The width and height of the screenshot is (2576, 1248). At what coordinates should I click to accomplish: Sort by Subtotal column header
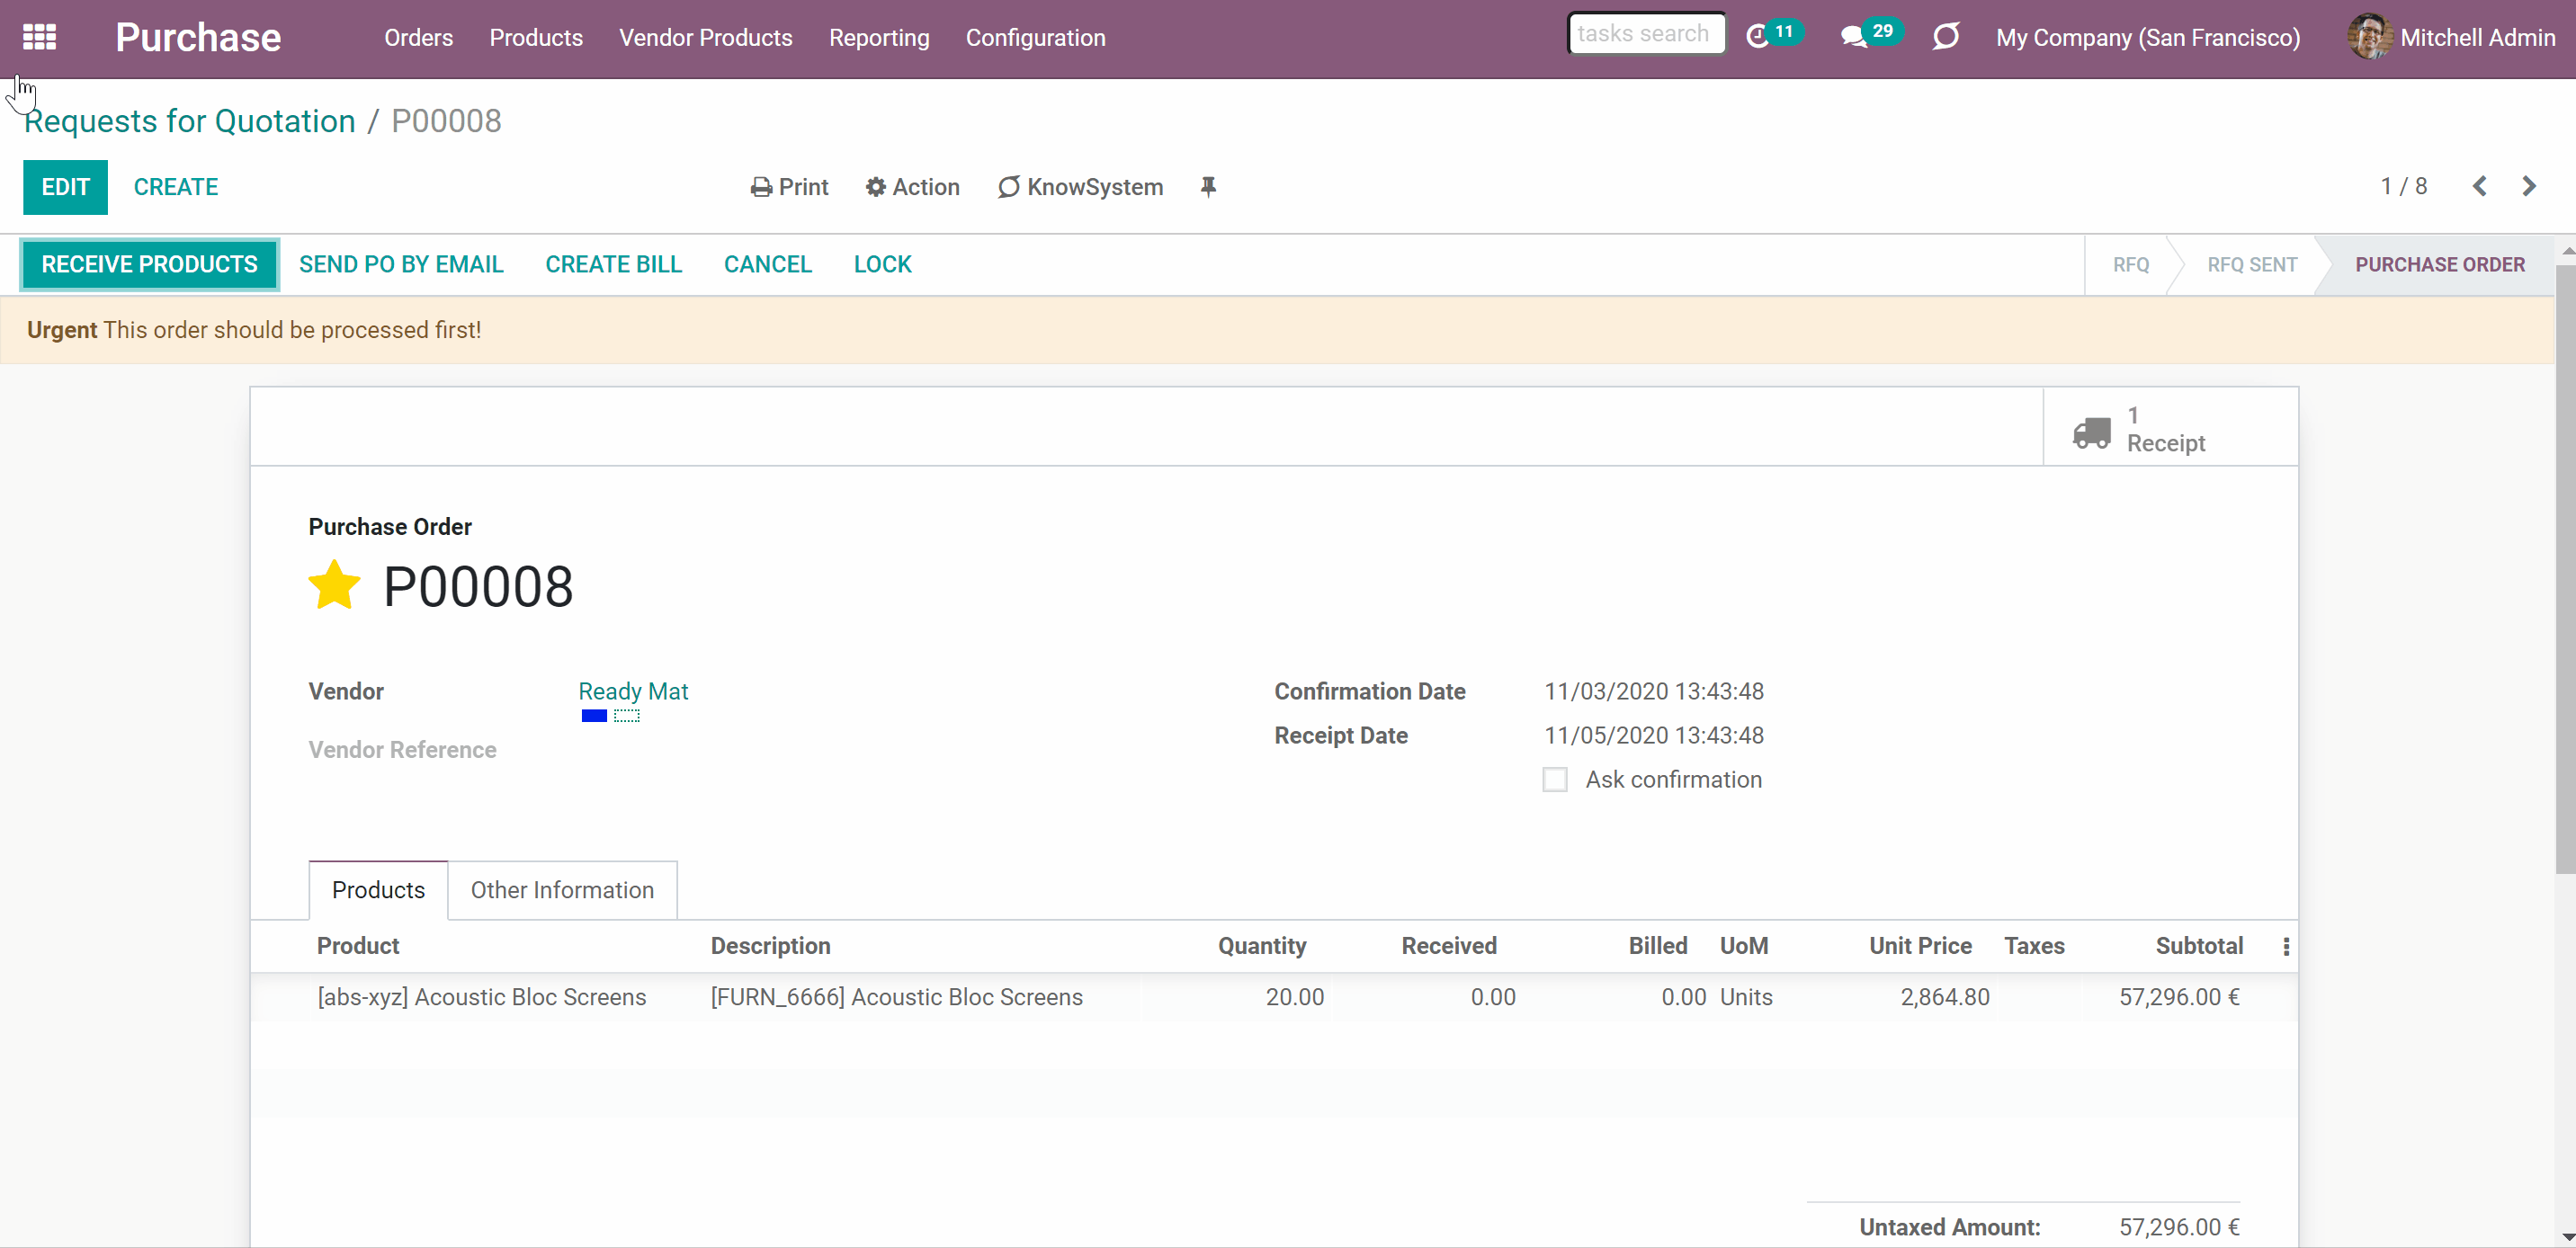(x=2199, y=946)
